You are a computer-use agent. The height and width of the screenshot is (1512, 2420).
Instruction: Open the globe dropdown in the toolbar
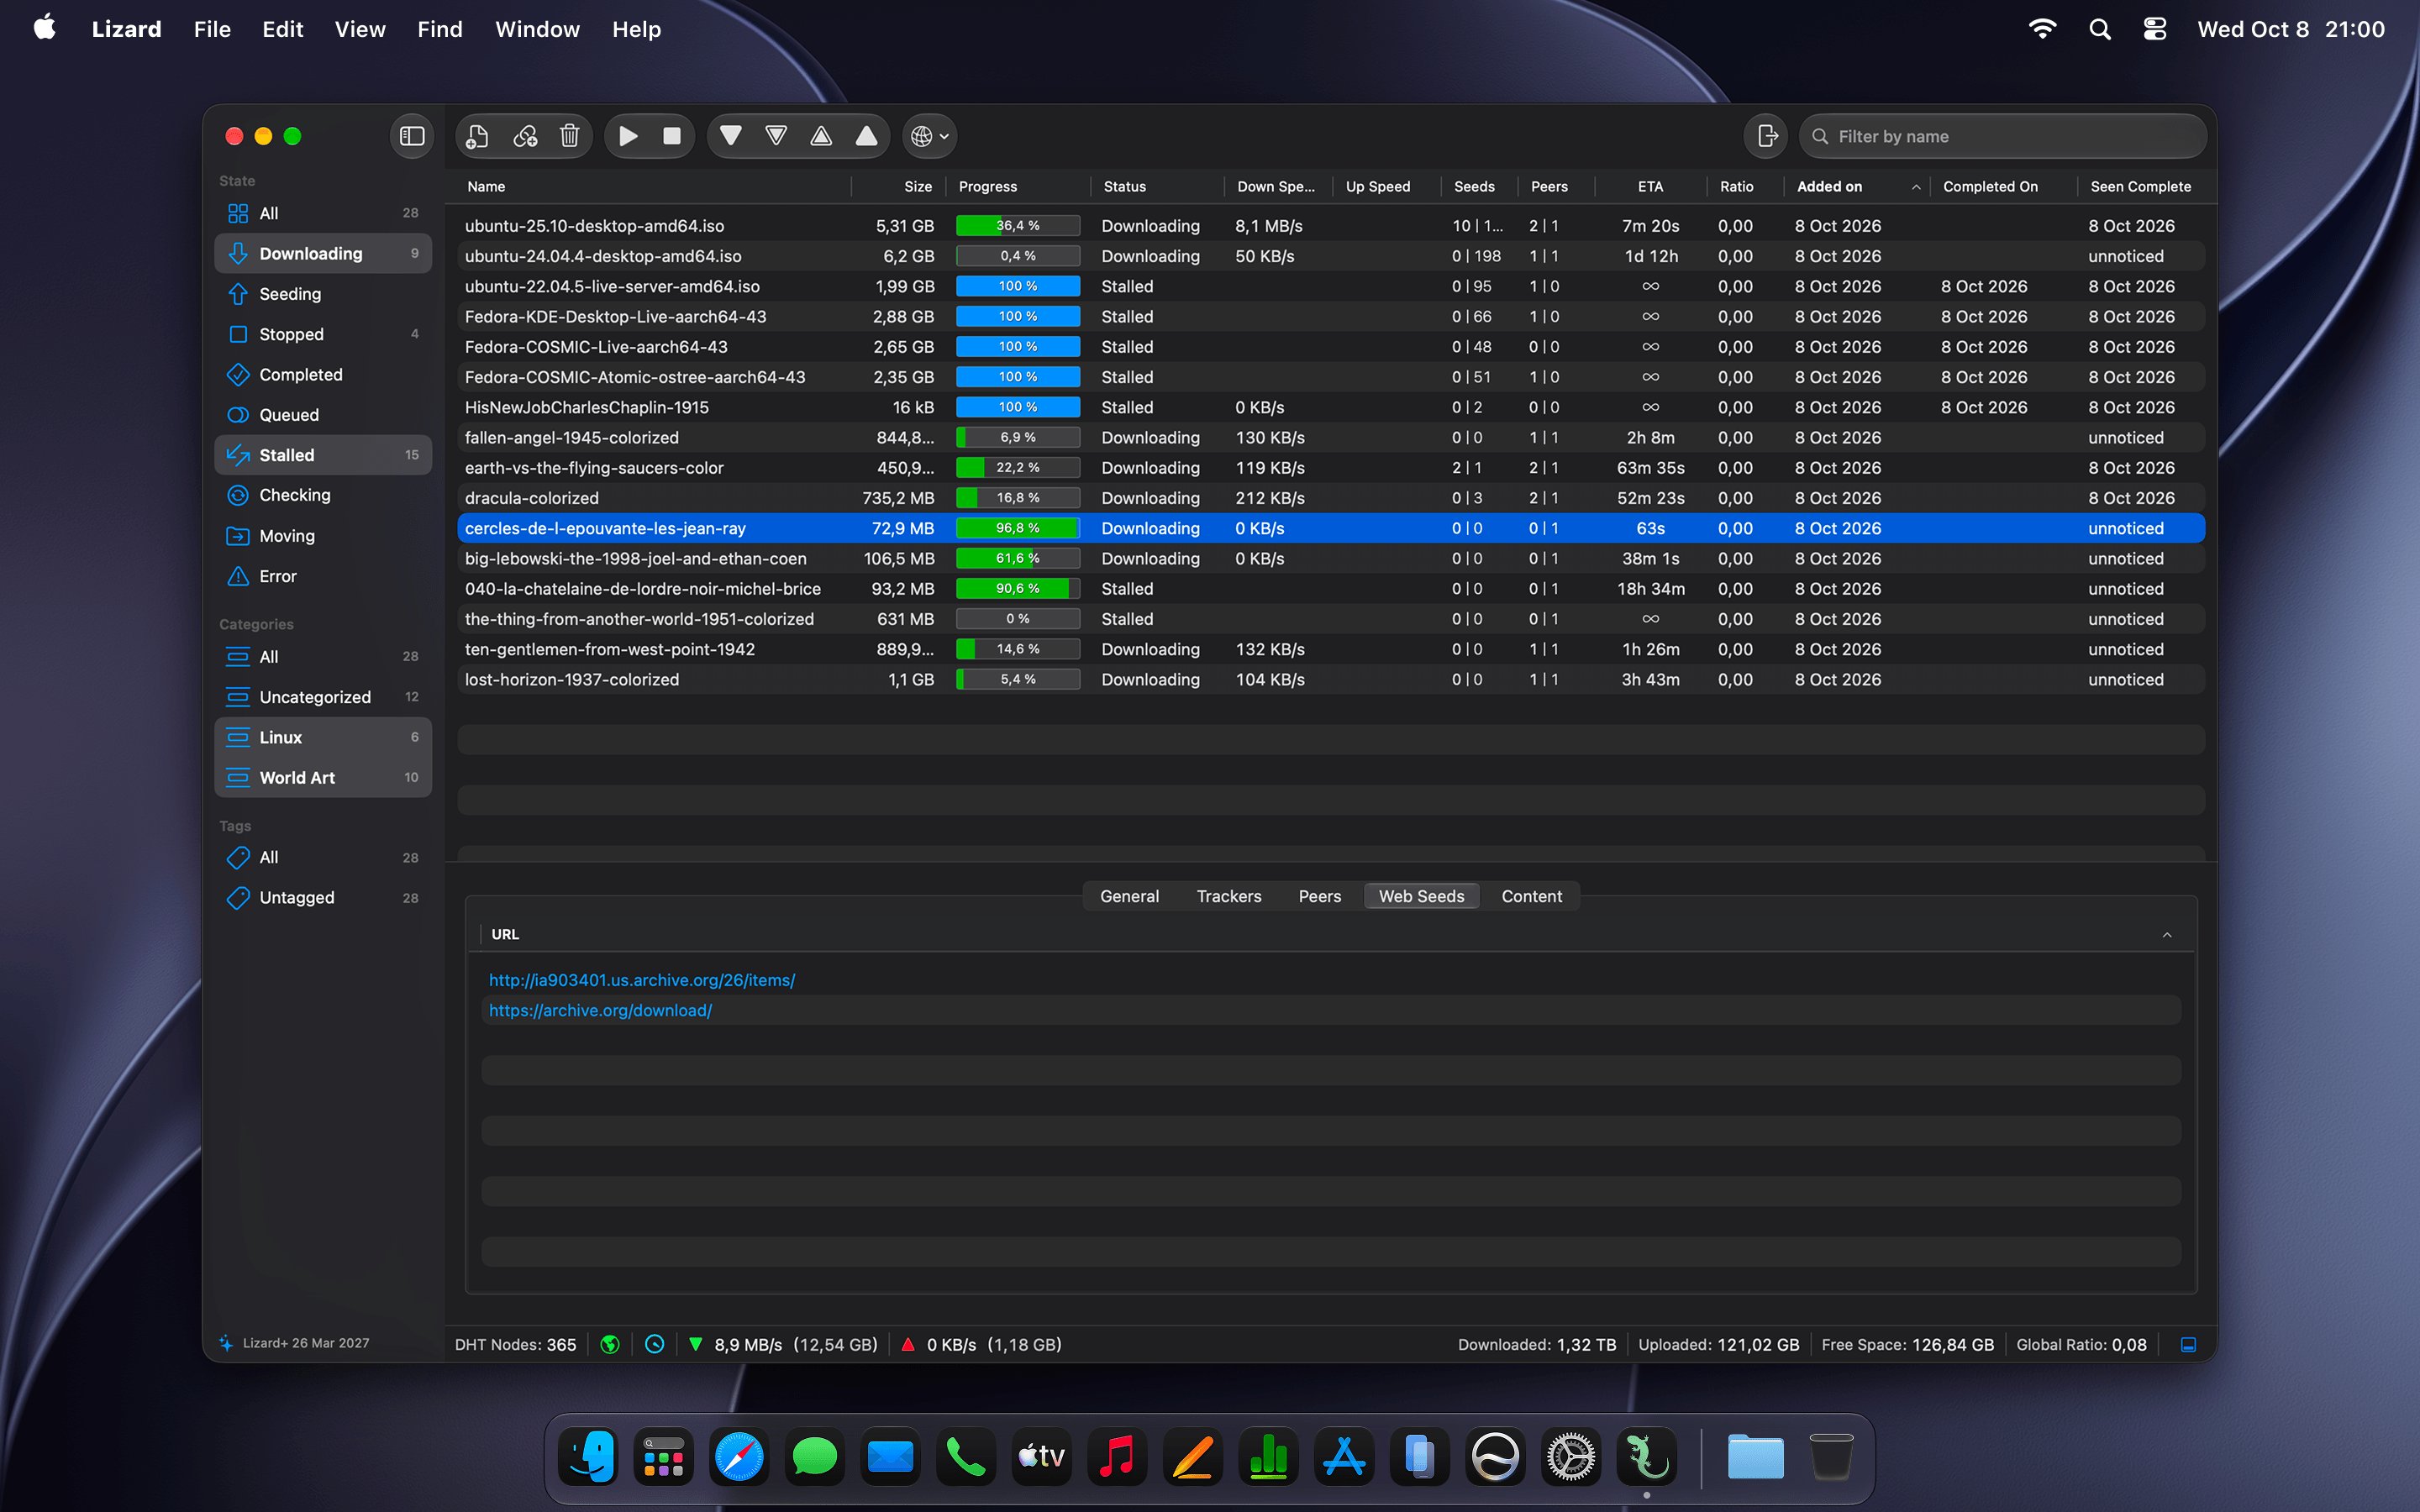coord(930,136)
